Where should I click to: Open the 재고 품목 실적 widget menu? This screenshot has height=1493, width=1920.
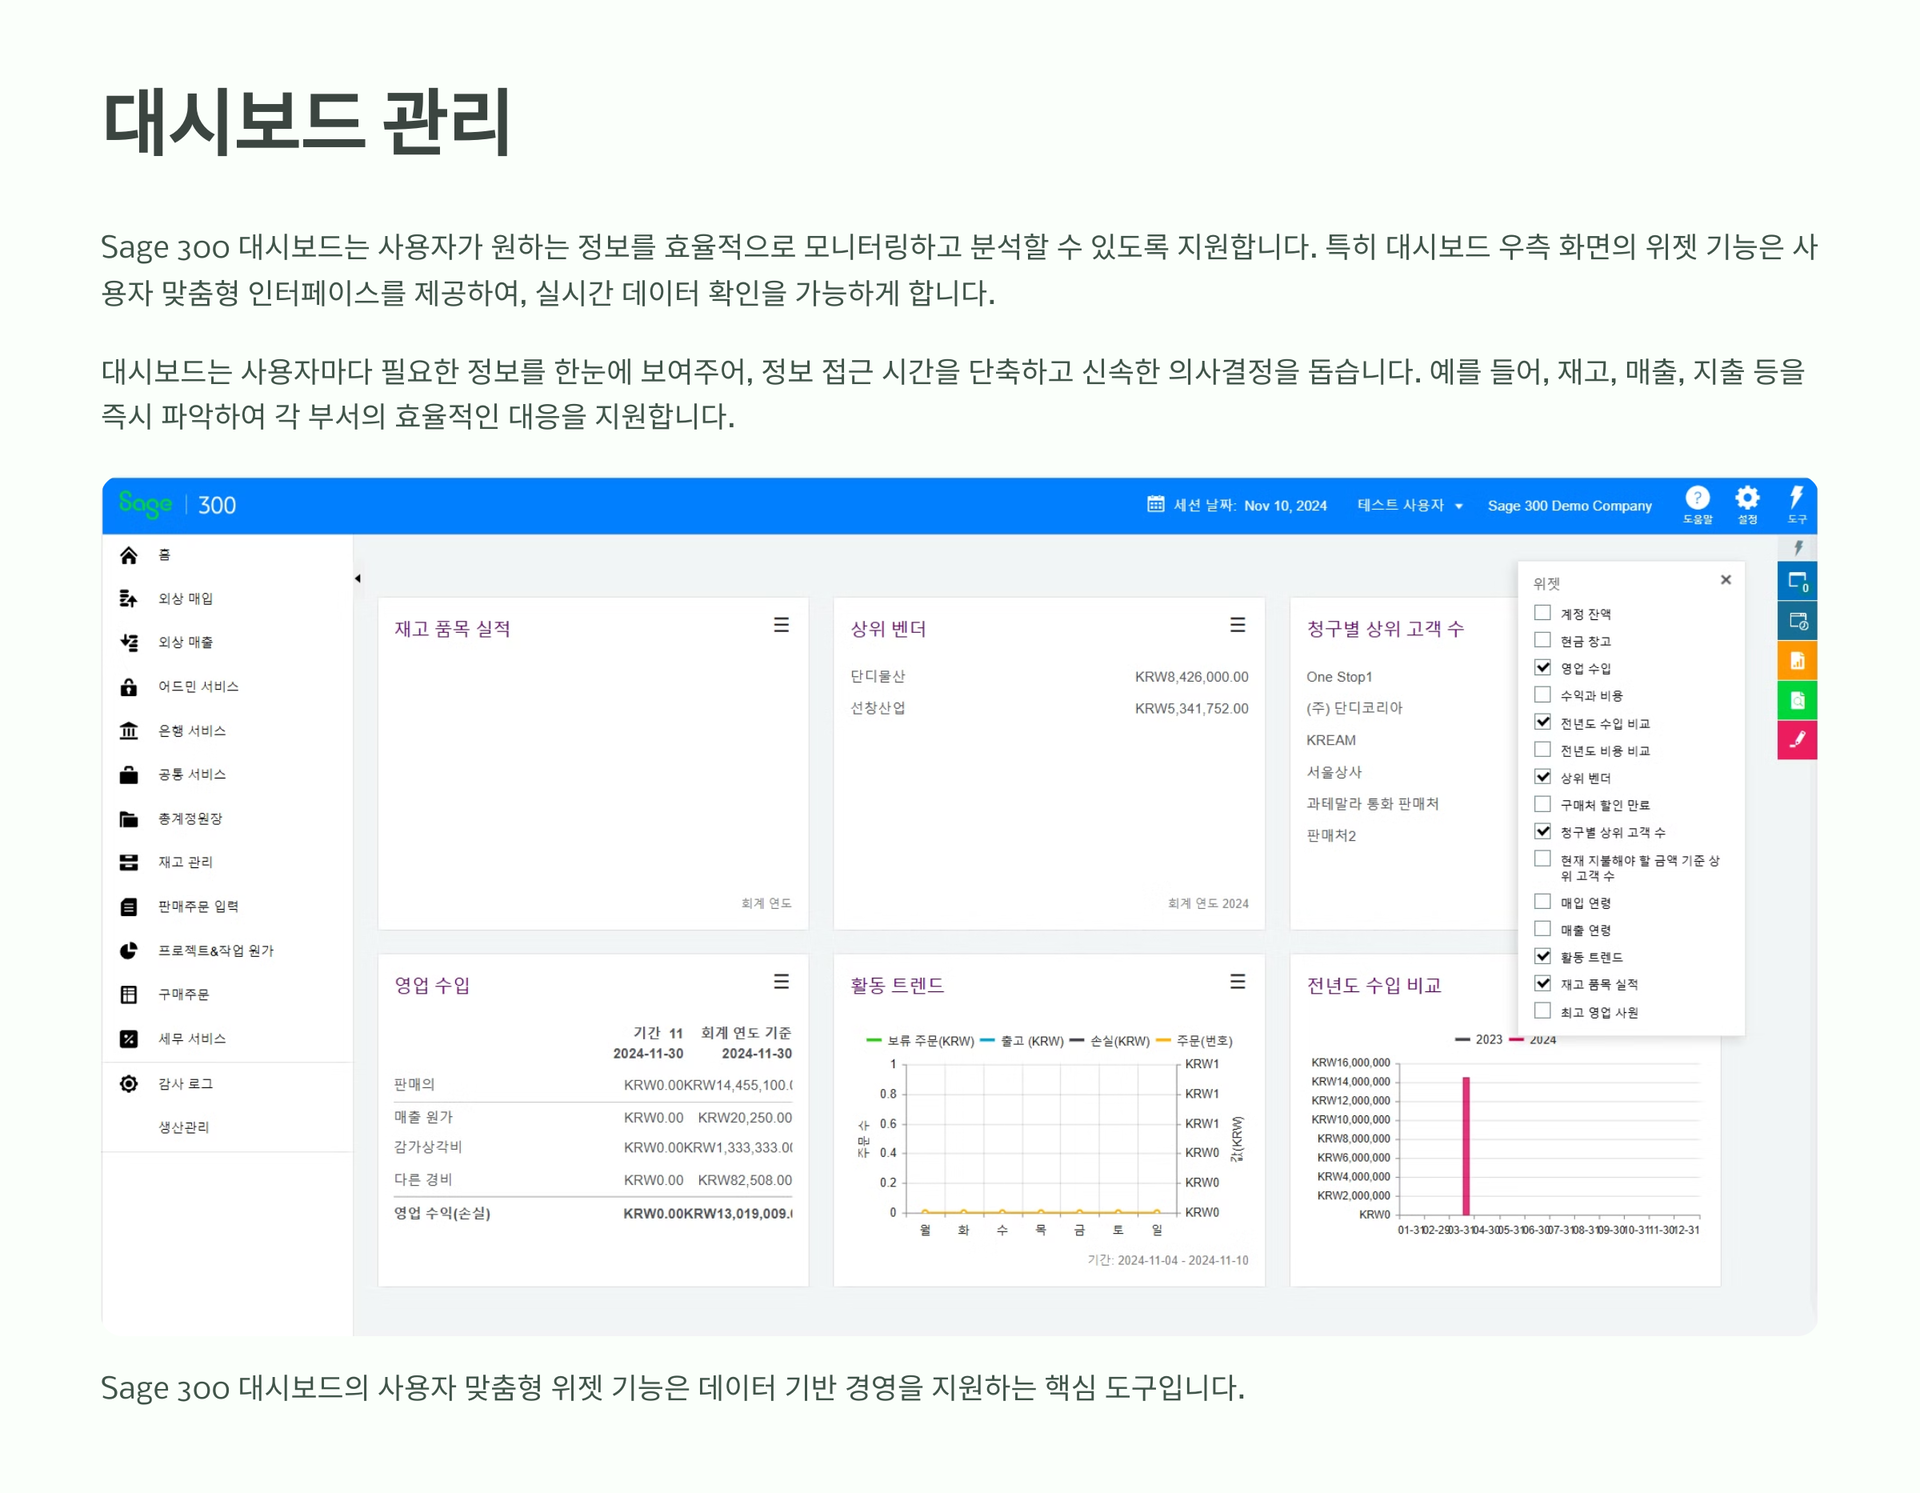(781, 625)
